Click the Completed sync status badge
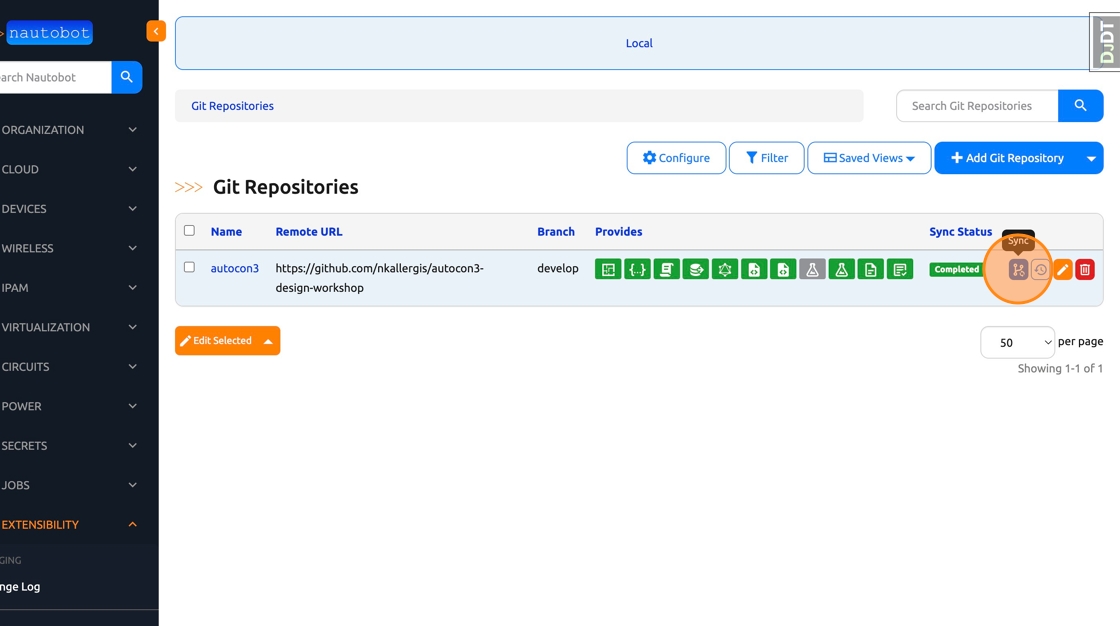1120x626 pixels. (956, 269)
